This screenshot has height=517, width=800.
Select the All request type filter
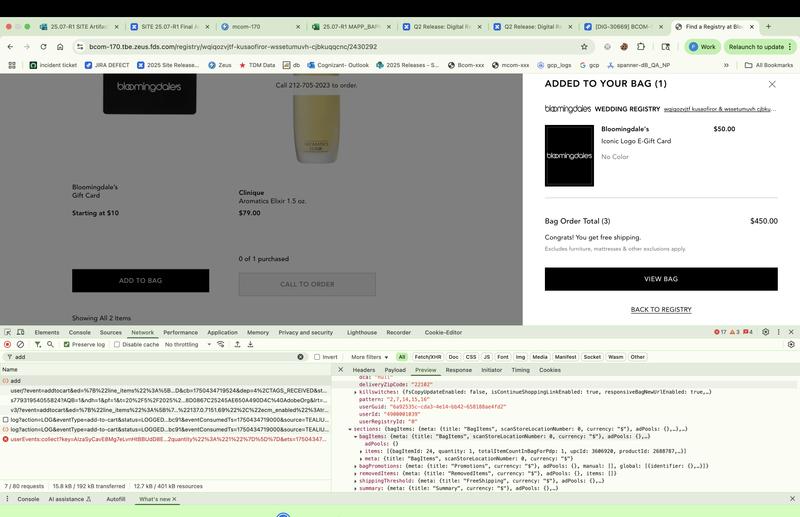[402, 357]
